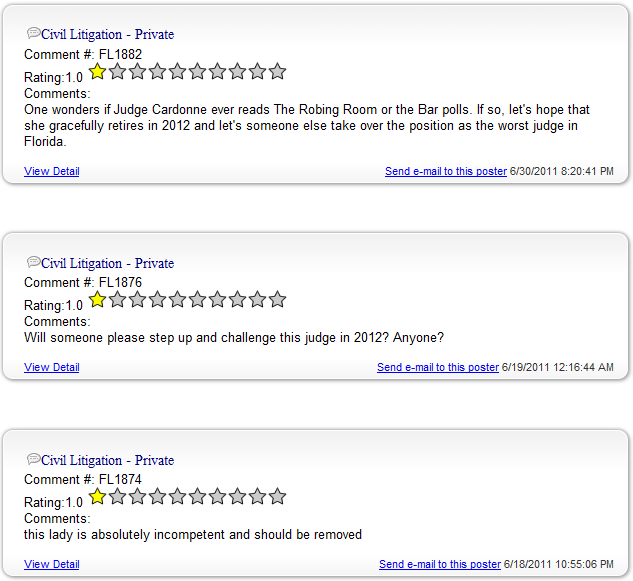
Task: Open View Detail for comment FL1882
Action: coord(52,171)
